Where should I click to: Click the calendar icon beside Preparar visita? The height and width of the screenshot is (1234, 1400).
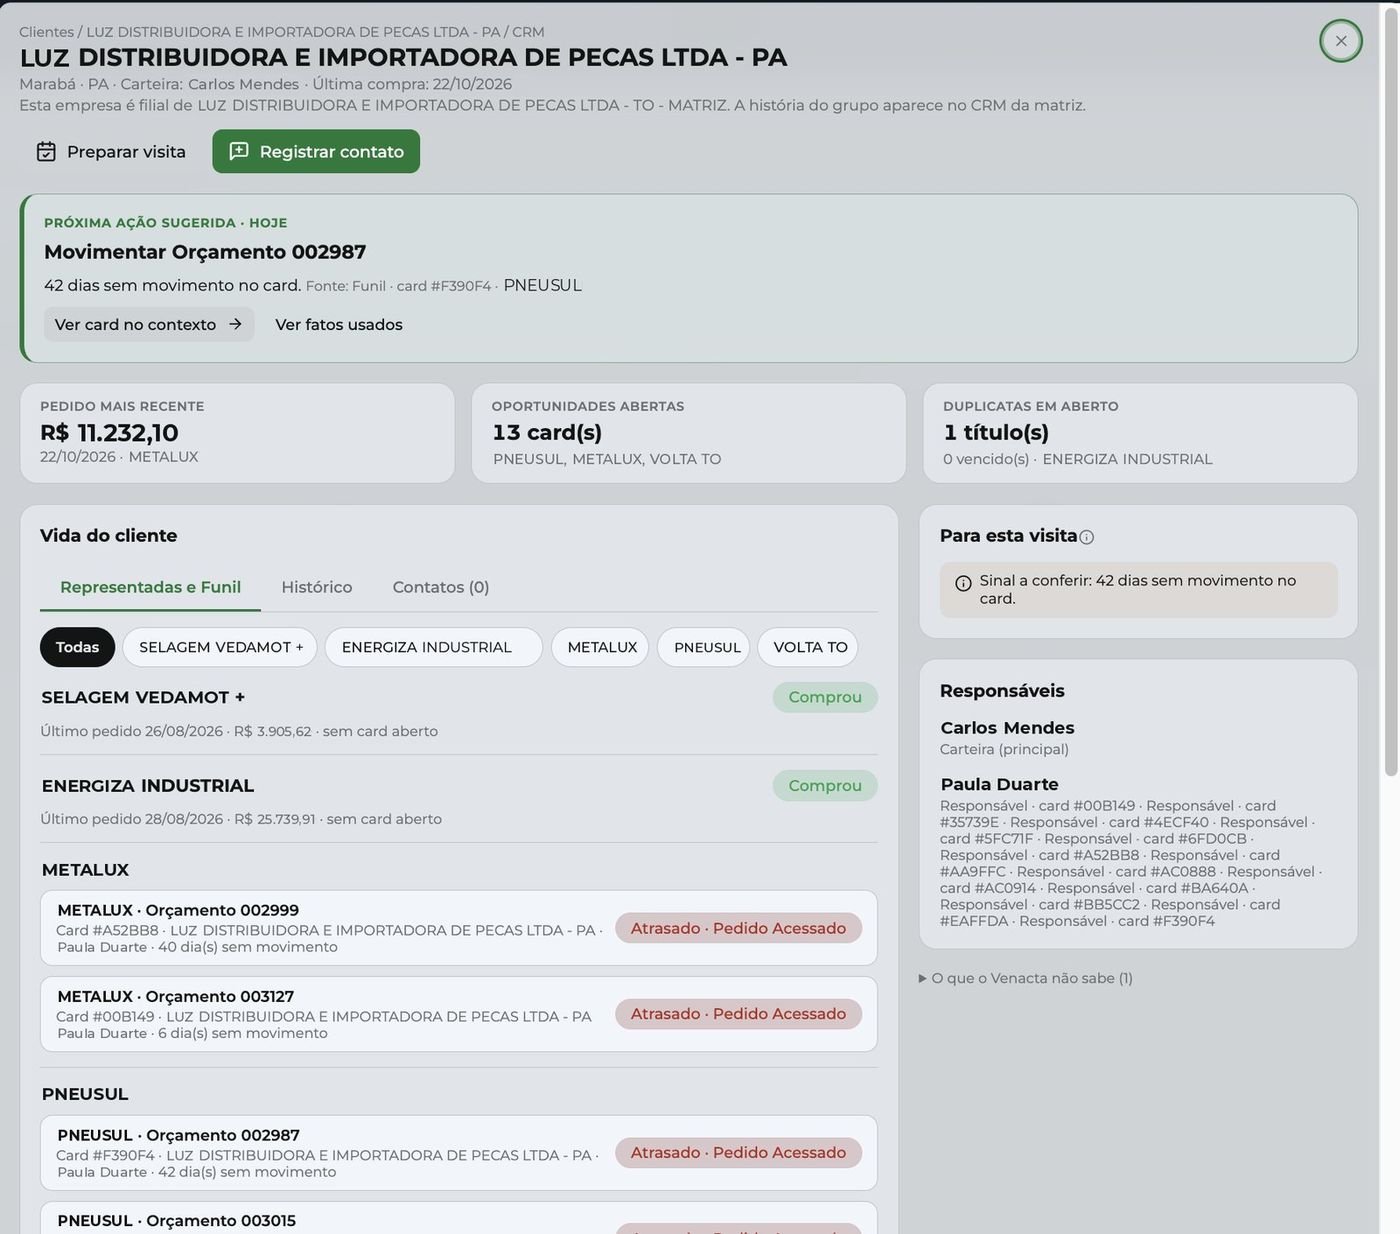coord(46,151)
